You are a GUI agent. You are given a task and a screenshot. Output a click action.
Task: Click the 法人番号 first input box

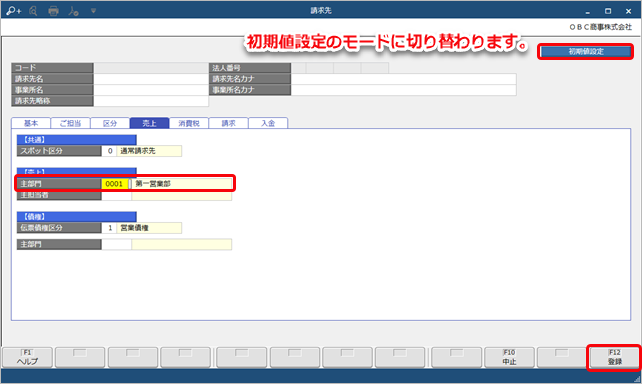click(x=298, y=68)
